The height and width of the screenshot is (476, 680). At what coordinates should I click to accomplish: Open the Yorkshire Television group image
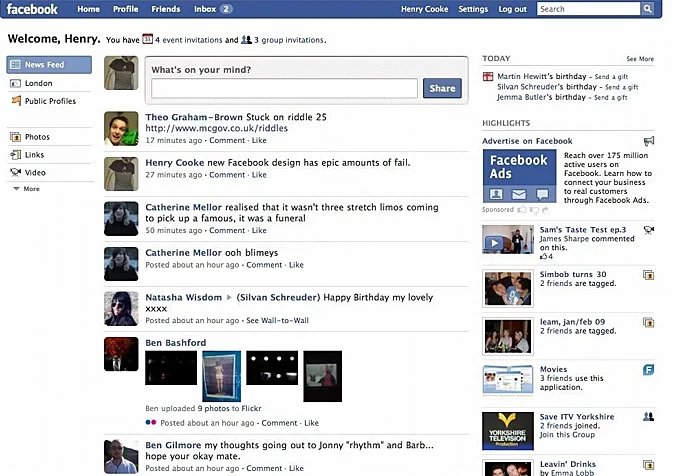coord(508,431)
